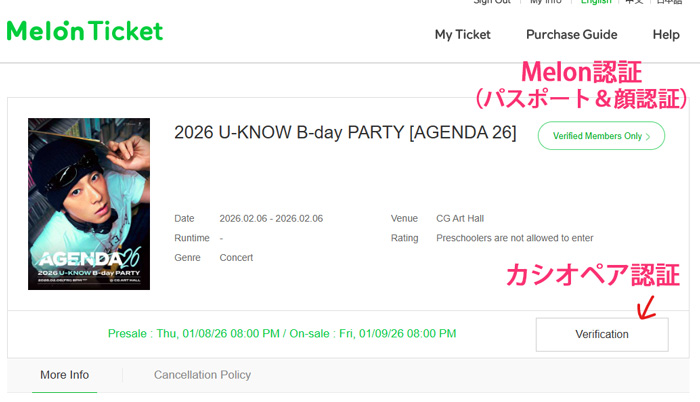Switch to the More Info tab
Image resolution: width=700 pixels, height=402 pixels.
pyautogui.click(x=64, y=375)
